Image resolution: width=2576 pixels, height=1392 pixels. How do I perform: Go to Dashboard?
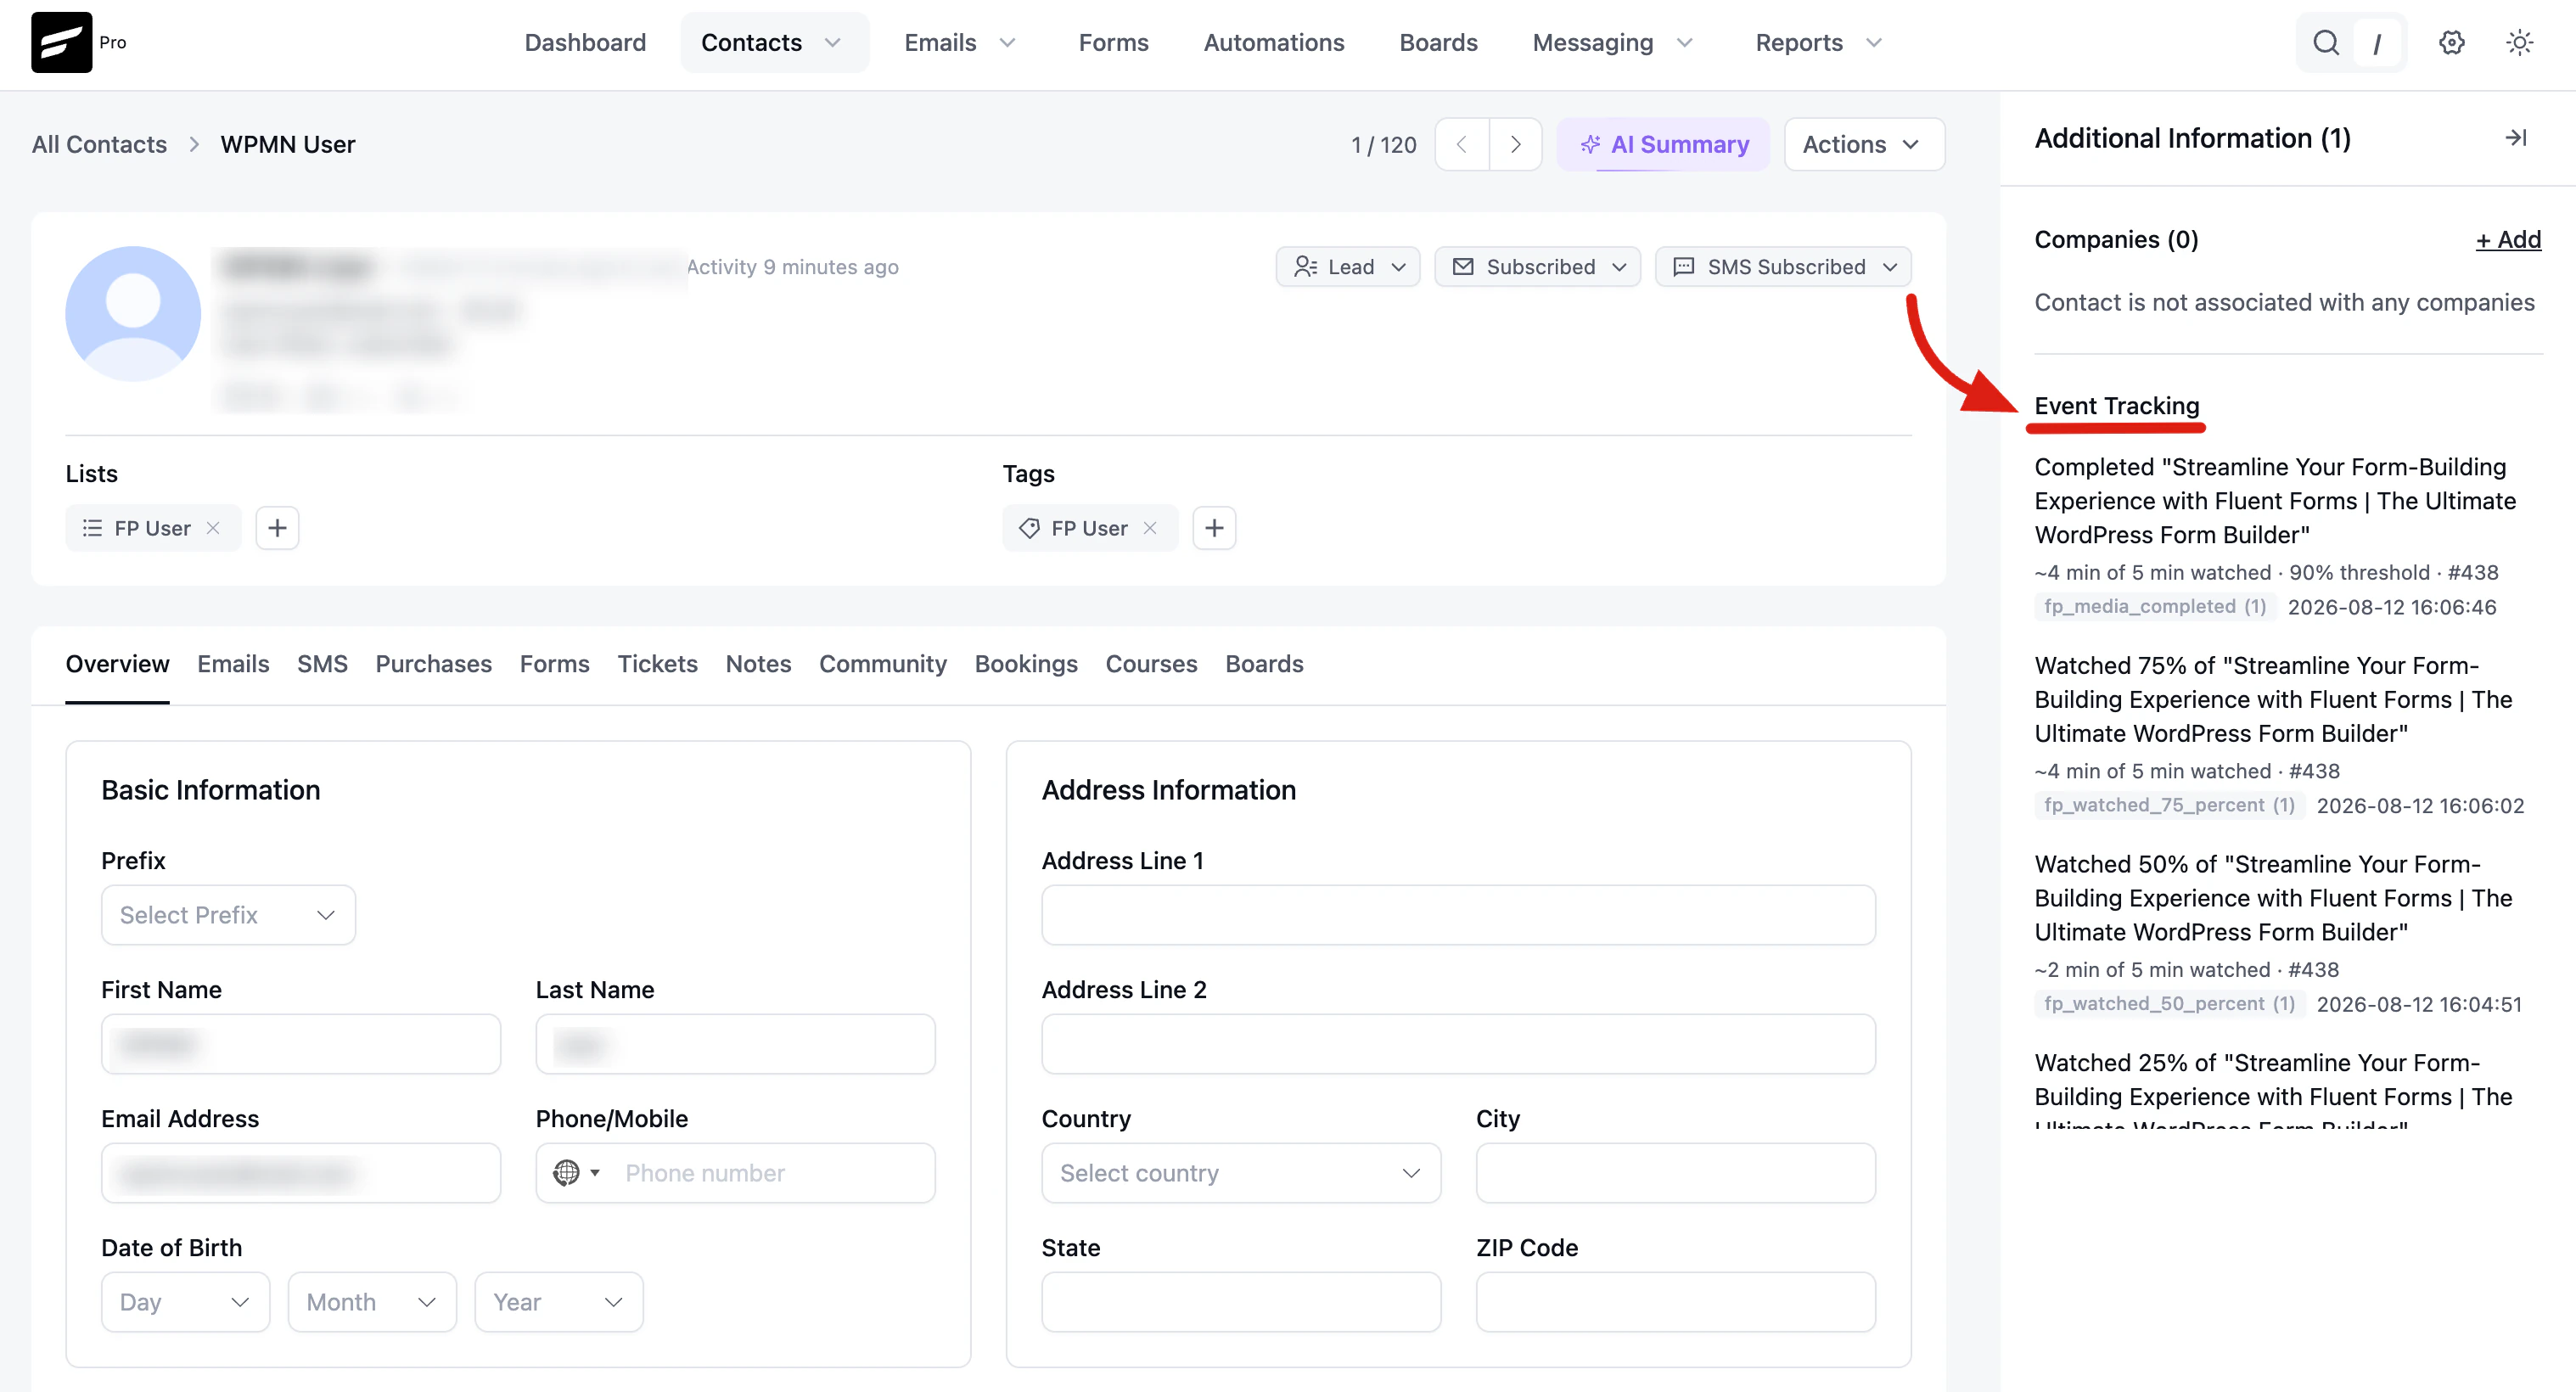coord(585,42)
